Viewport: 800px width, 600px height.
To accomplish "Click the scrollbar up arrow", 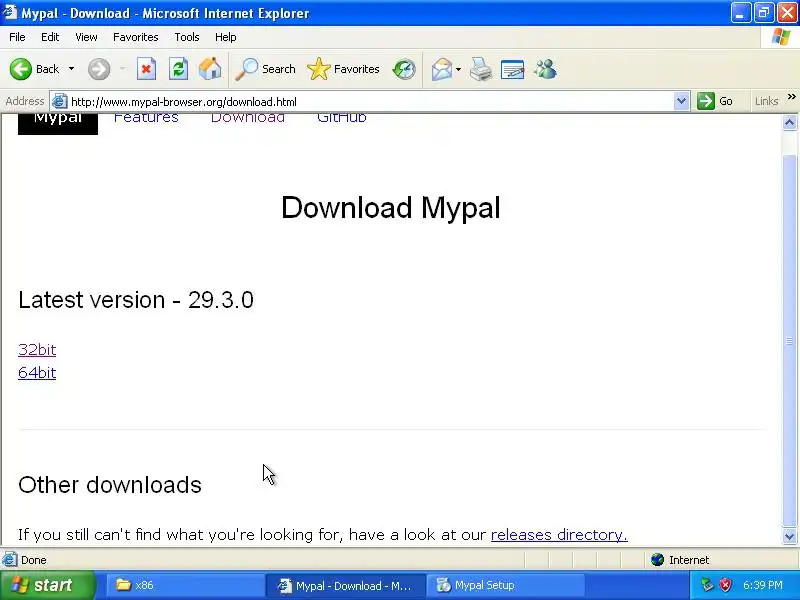I will point(790,122).
